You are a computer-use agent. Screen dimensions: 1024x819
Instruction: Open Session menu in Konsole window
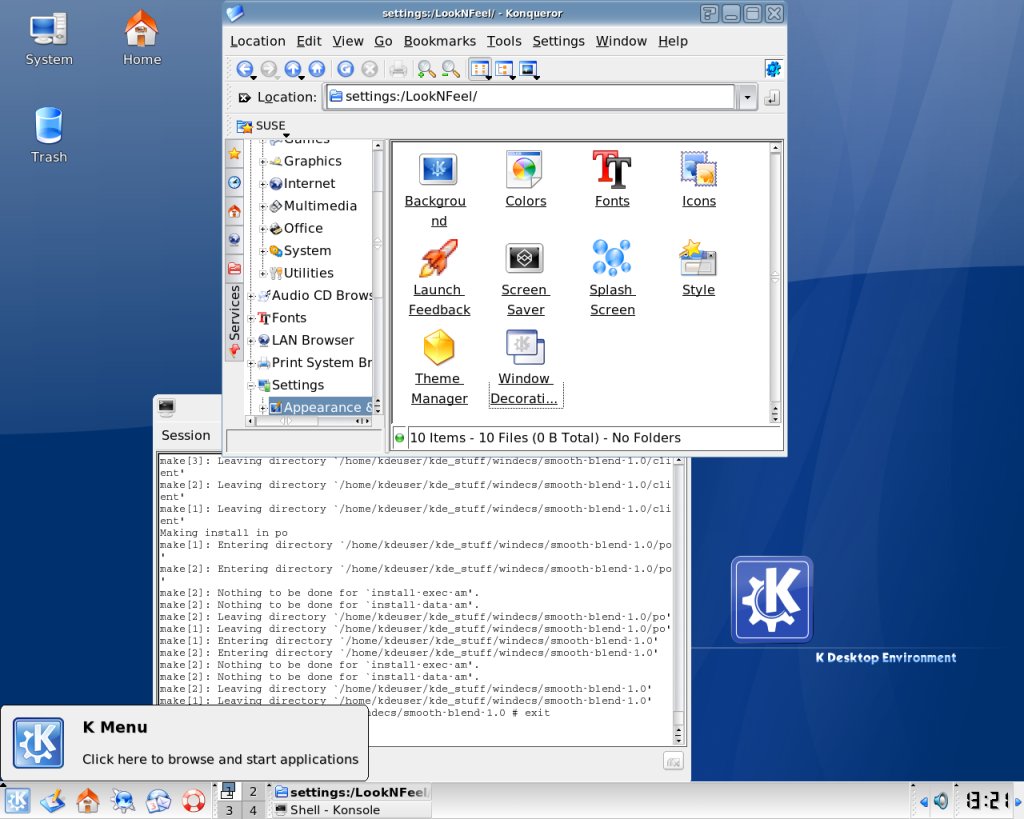[186, 435]
